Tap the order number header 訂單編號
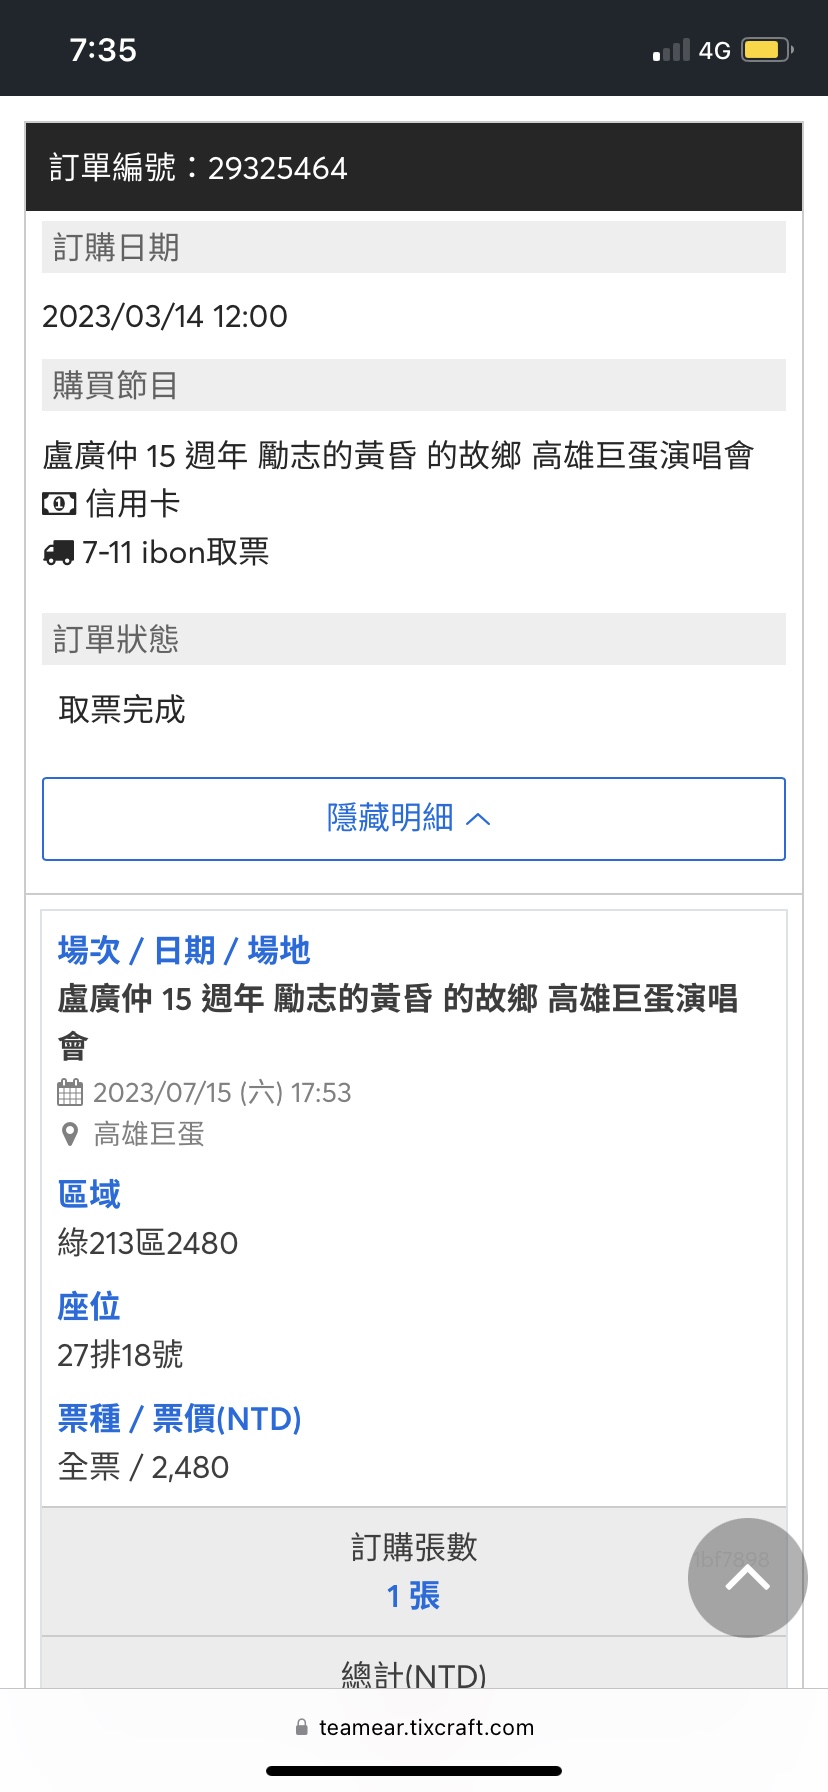 pyautogui.click(x=198, y=167)
